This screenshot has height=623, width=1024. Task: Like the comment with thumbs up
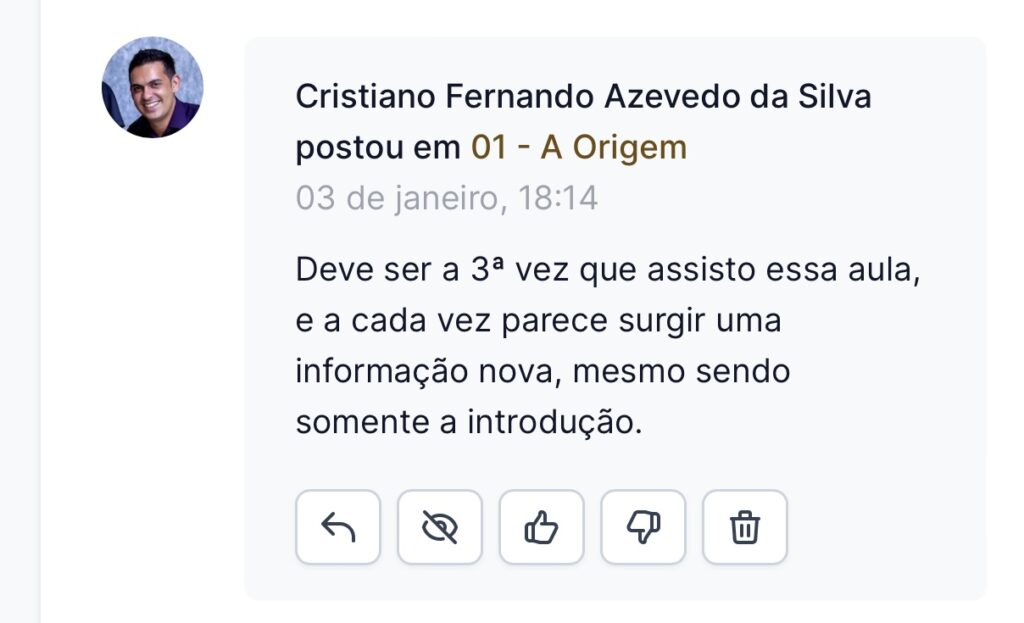[542, 527]
